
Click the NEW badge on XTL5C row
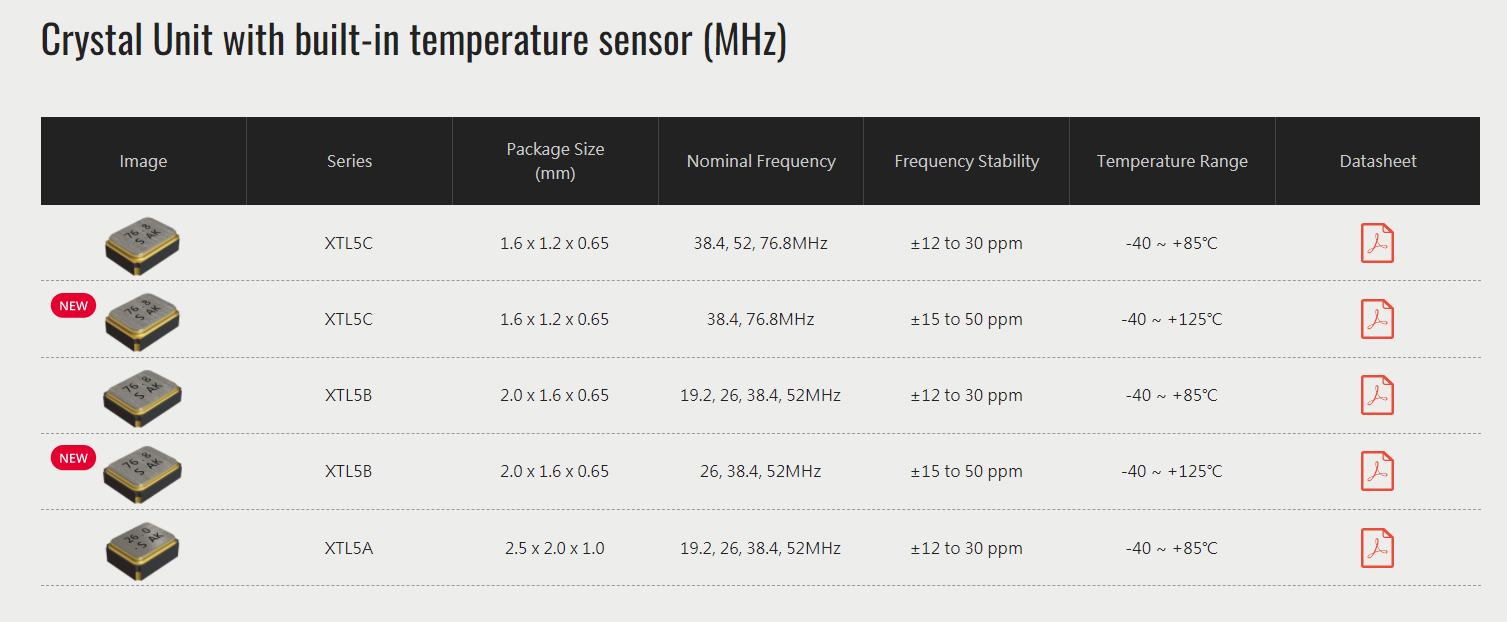[x=73, y=306]
